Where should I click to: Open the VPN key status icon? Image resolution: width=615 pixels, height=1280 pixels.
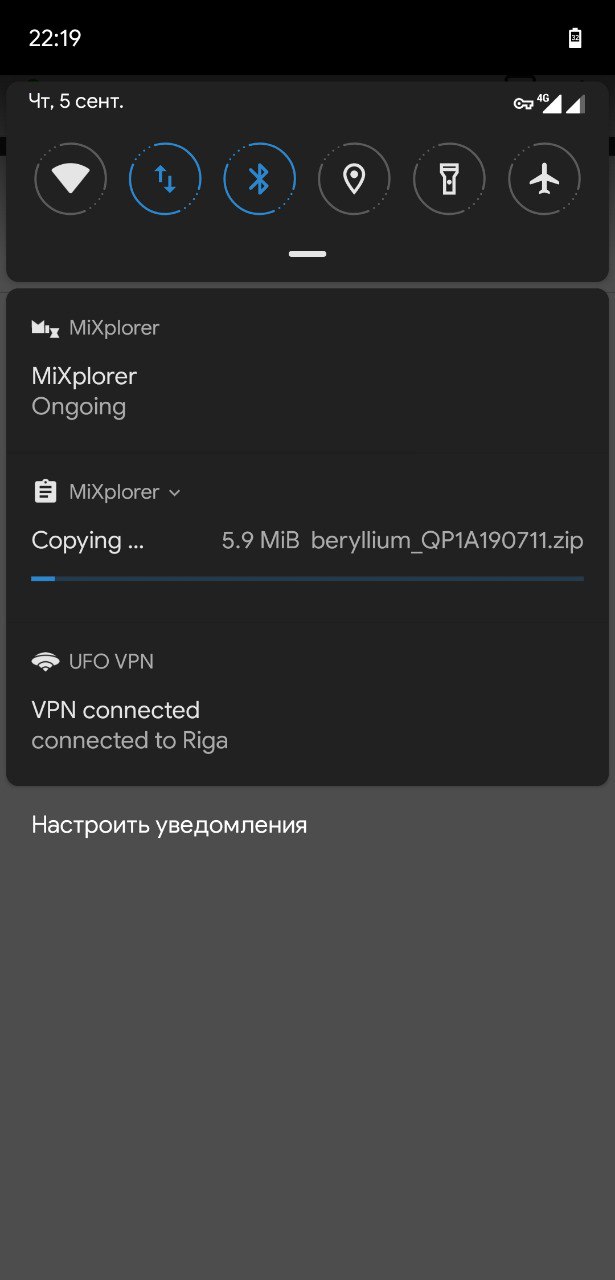[x=523, y=103]
